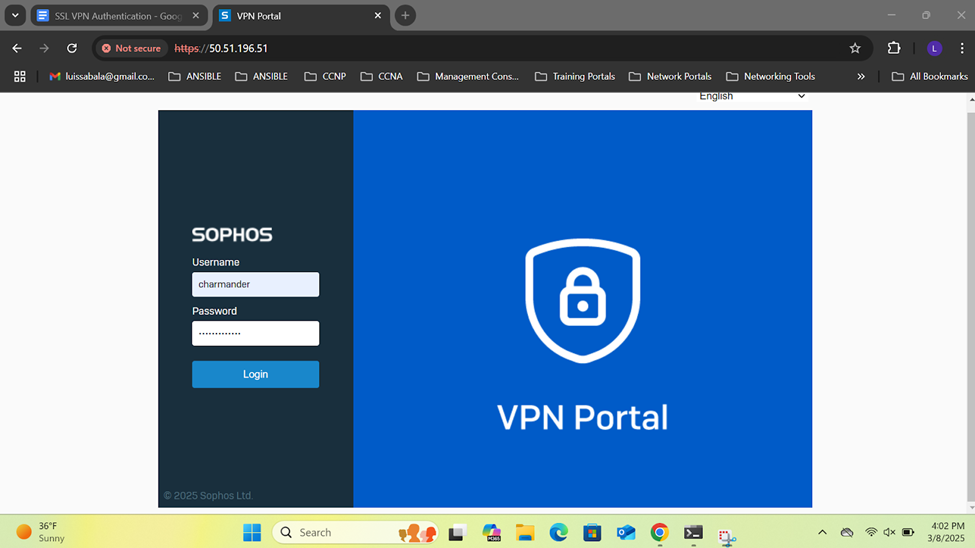Click the Wi-Fi tray icon
The width and height of the screenshot is (975, 548).
click(x=871, y=532)
